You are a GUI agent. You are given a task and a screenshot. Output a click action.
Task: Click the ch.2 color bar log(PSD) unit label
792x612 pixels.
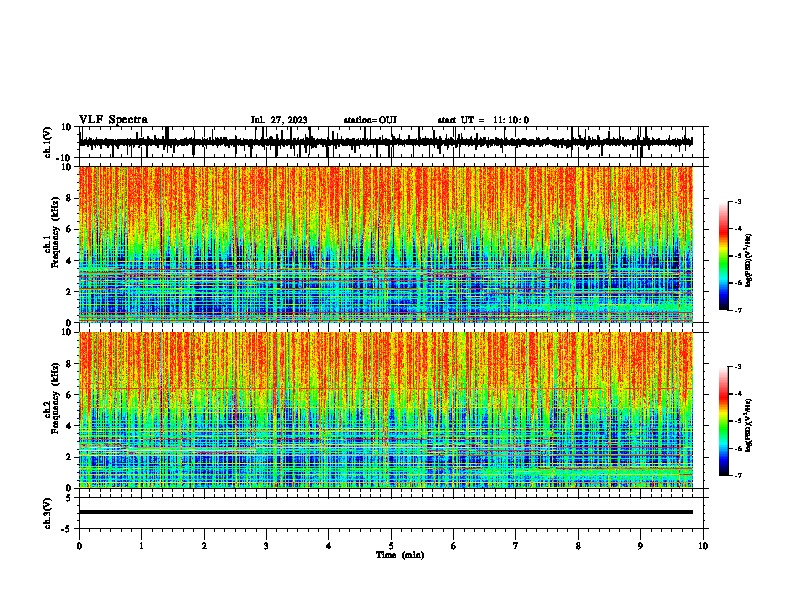tap(749, 425)
